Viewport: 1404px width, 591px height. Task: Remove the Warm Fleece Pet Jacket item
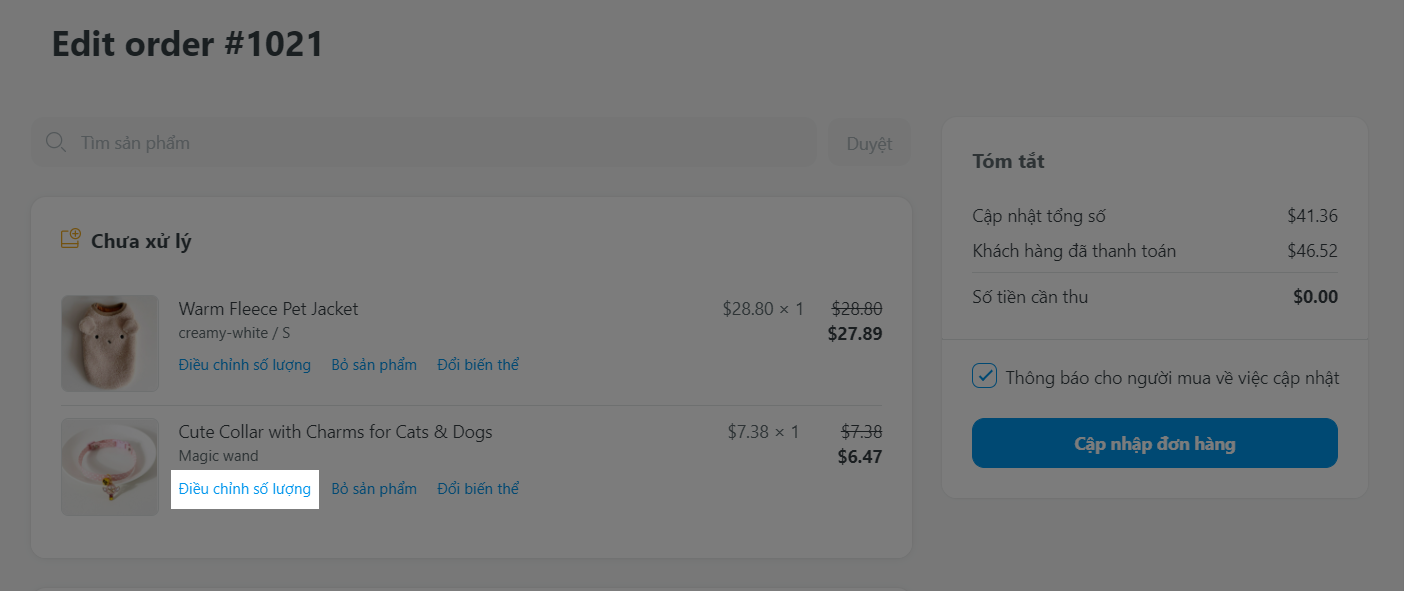[x=374, y=365]
